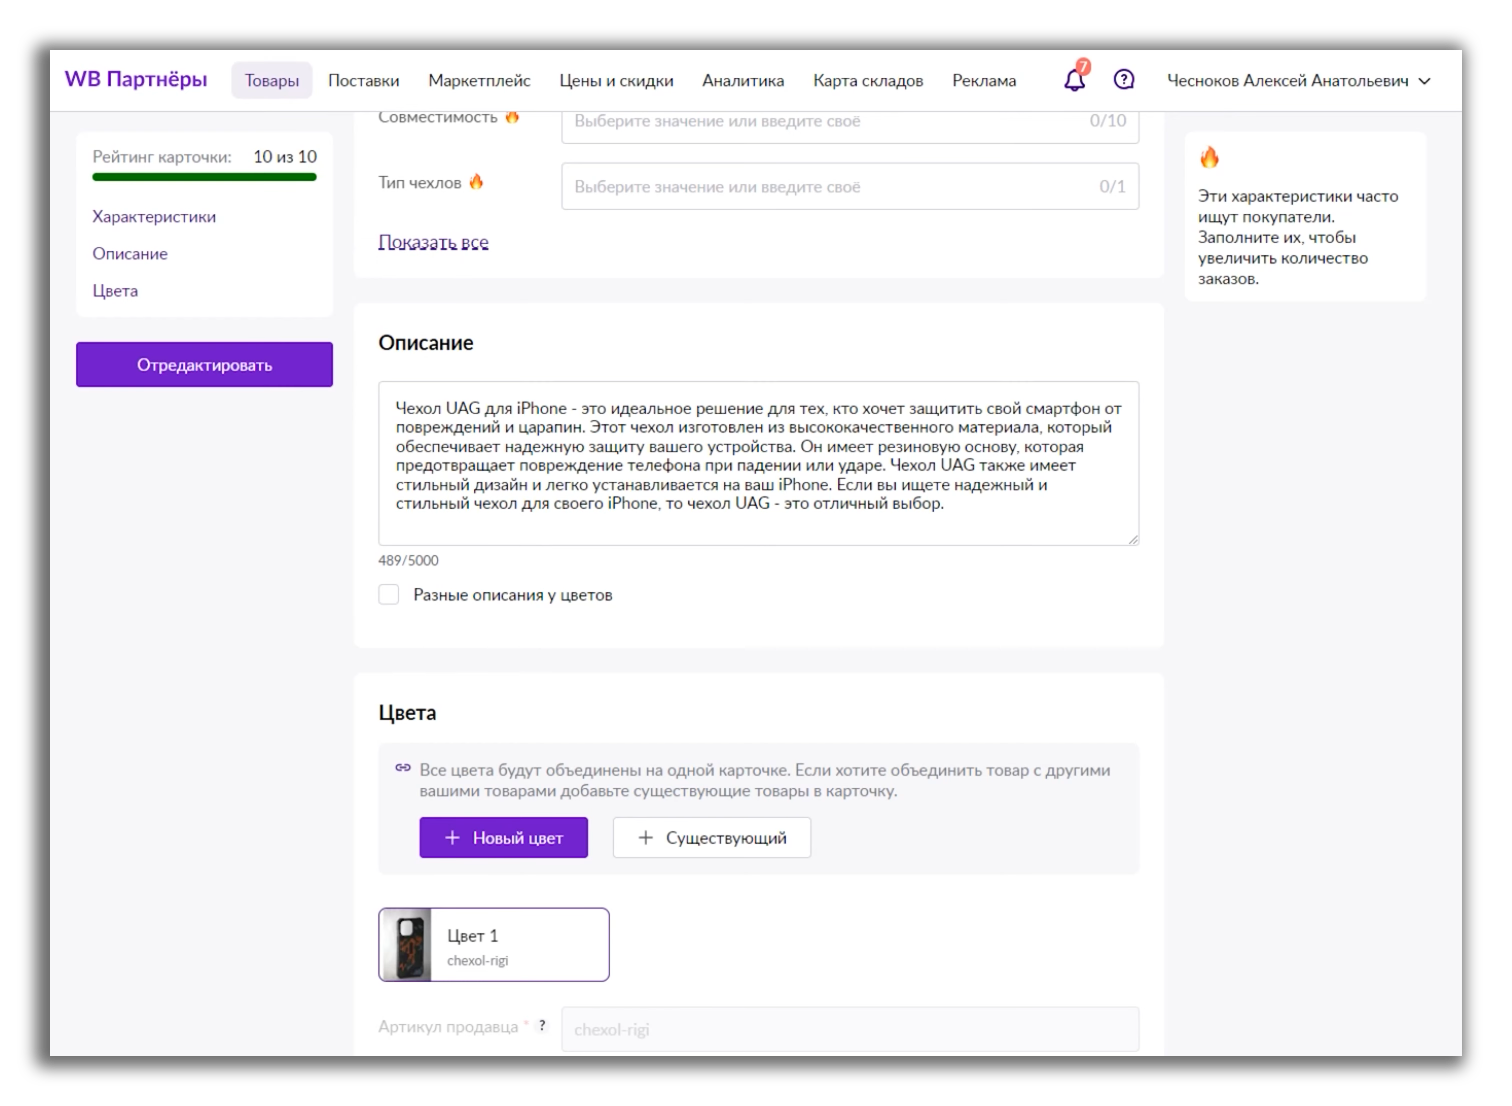The width and height of the screenshot is (1512, 1106).
Task: Open the Тип чехлов value field
Action: [x=850, y=186]
